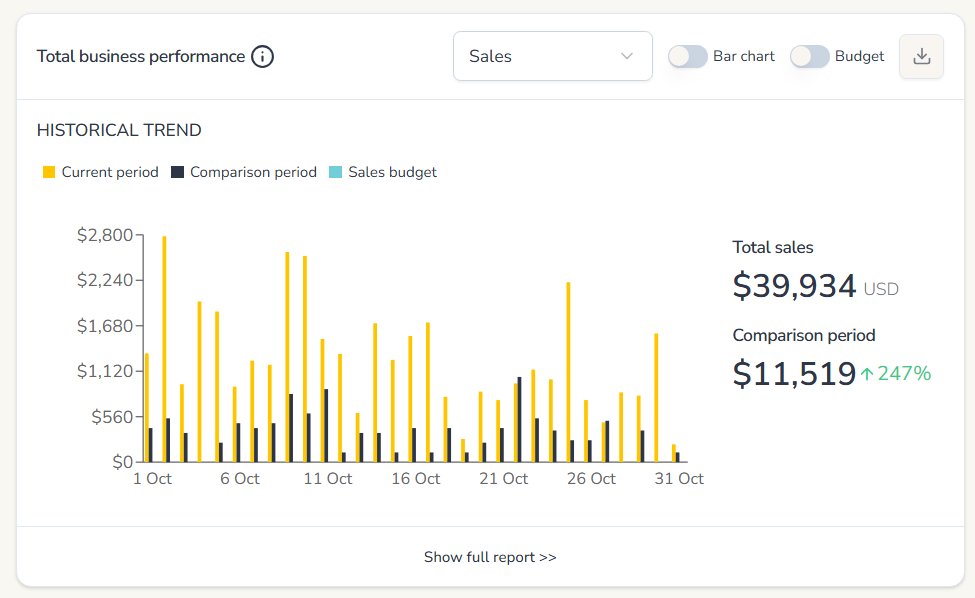Viewport: 975px width, 598px height.
Task: Open the info tooltip beside Total business performance
Action: click(x=261, y=57)
